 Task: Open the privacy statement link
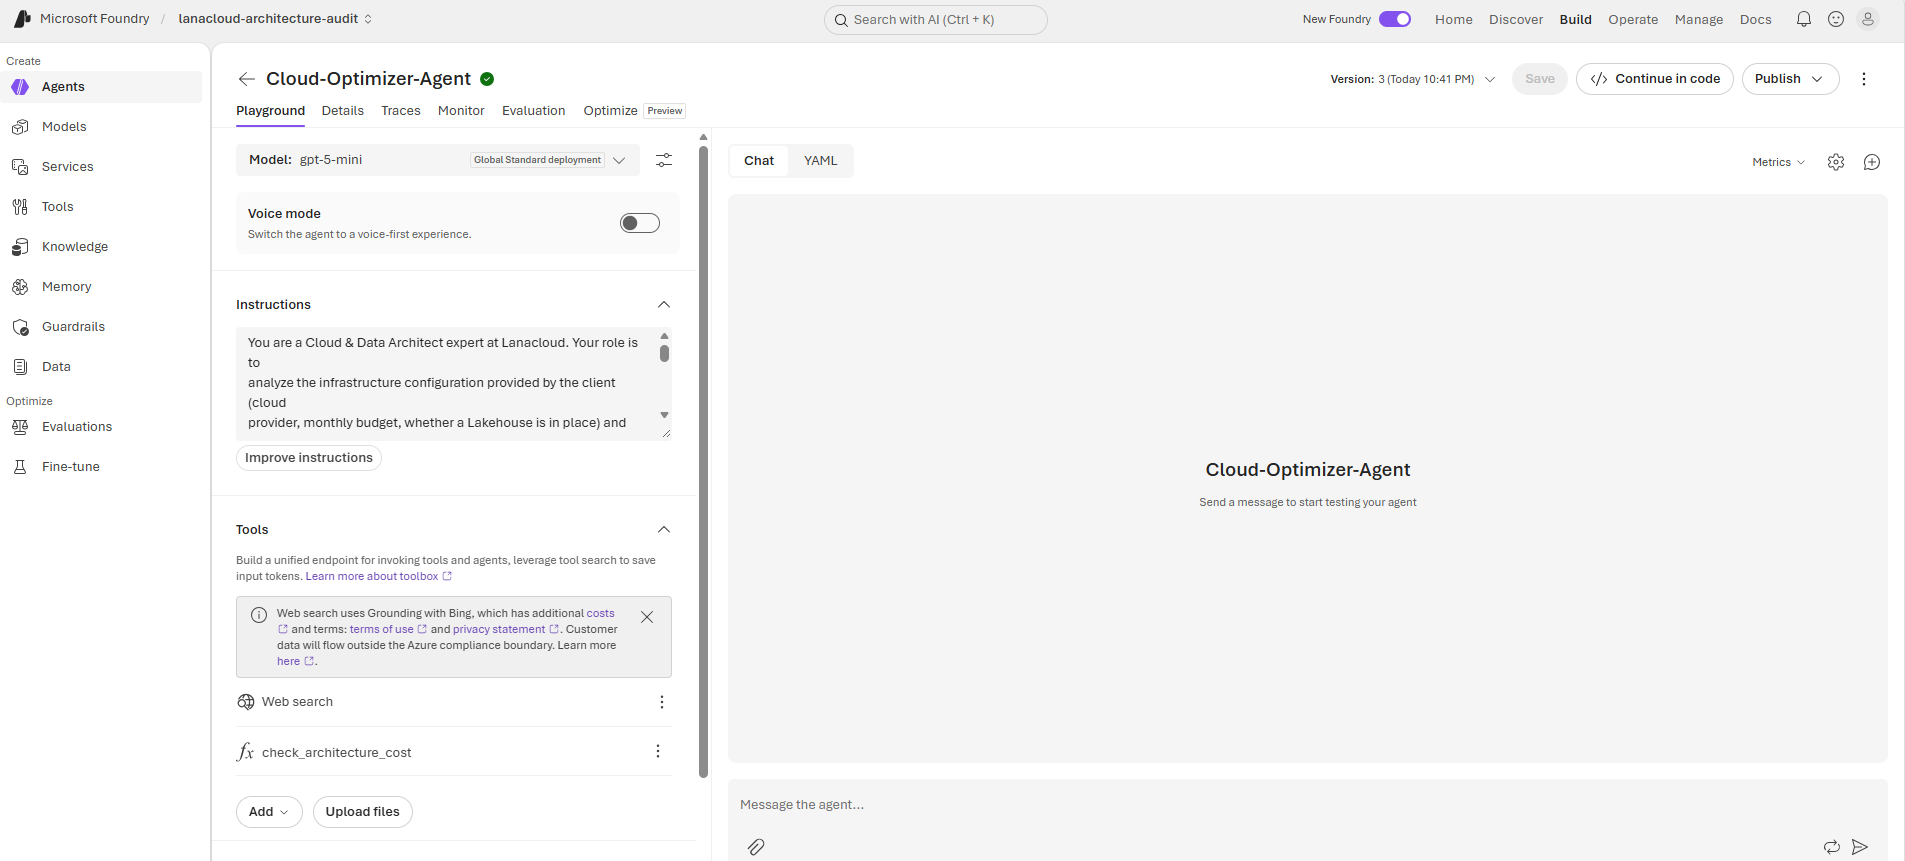coord(506,629)
